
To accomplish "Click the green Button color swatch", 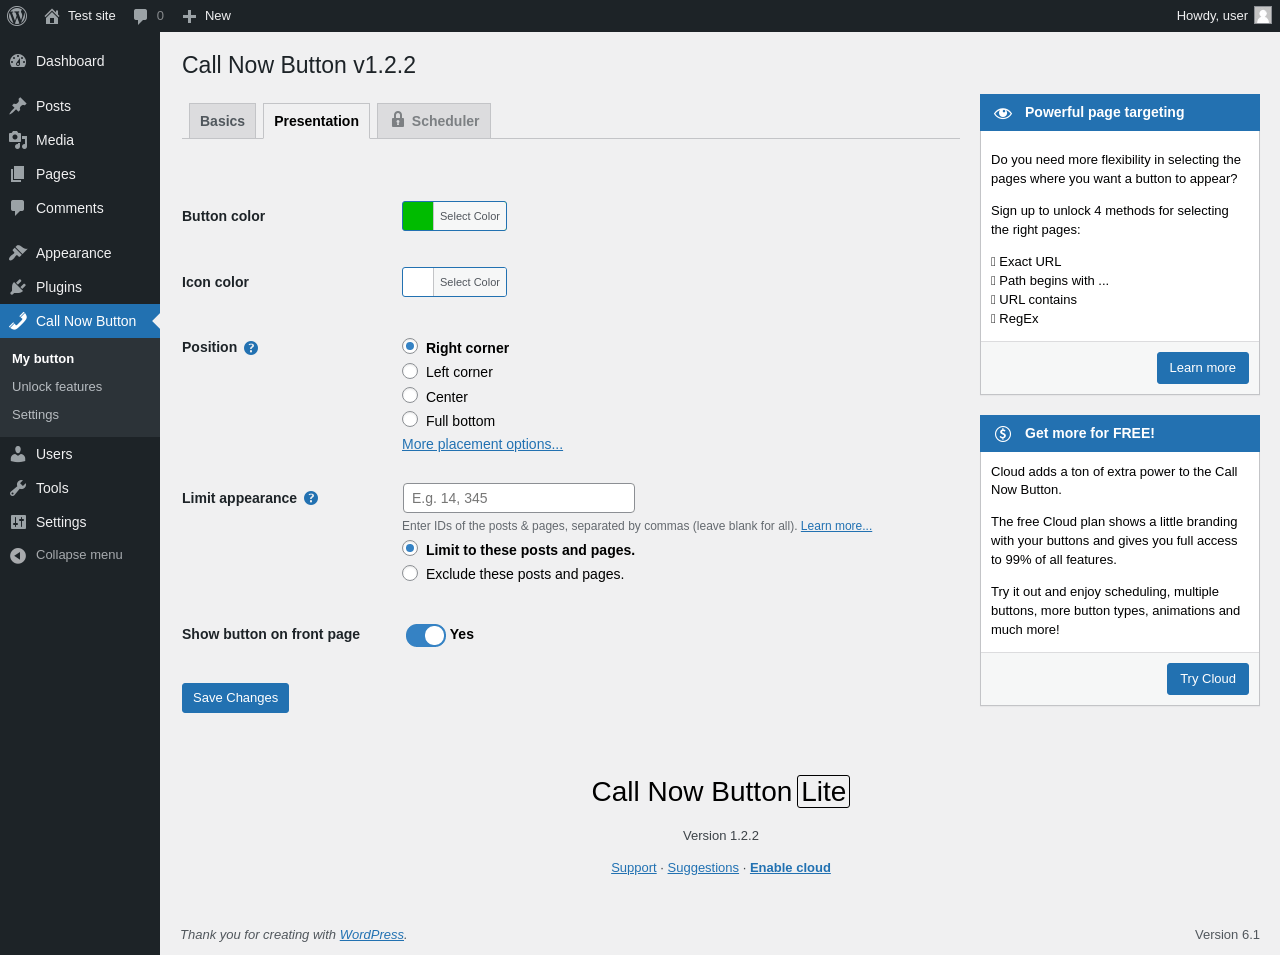I will click(418, 216).
